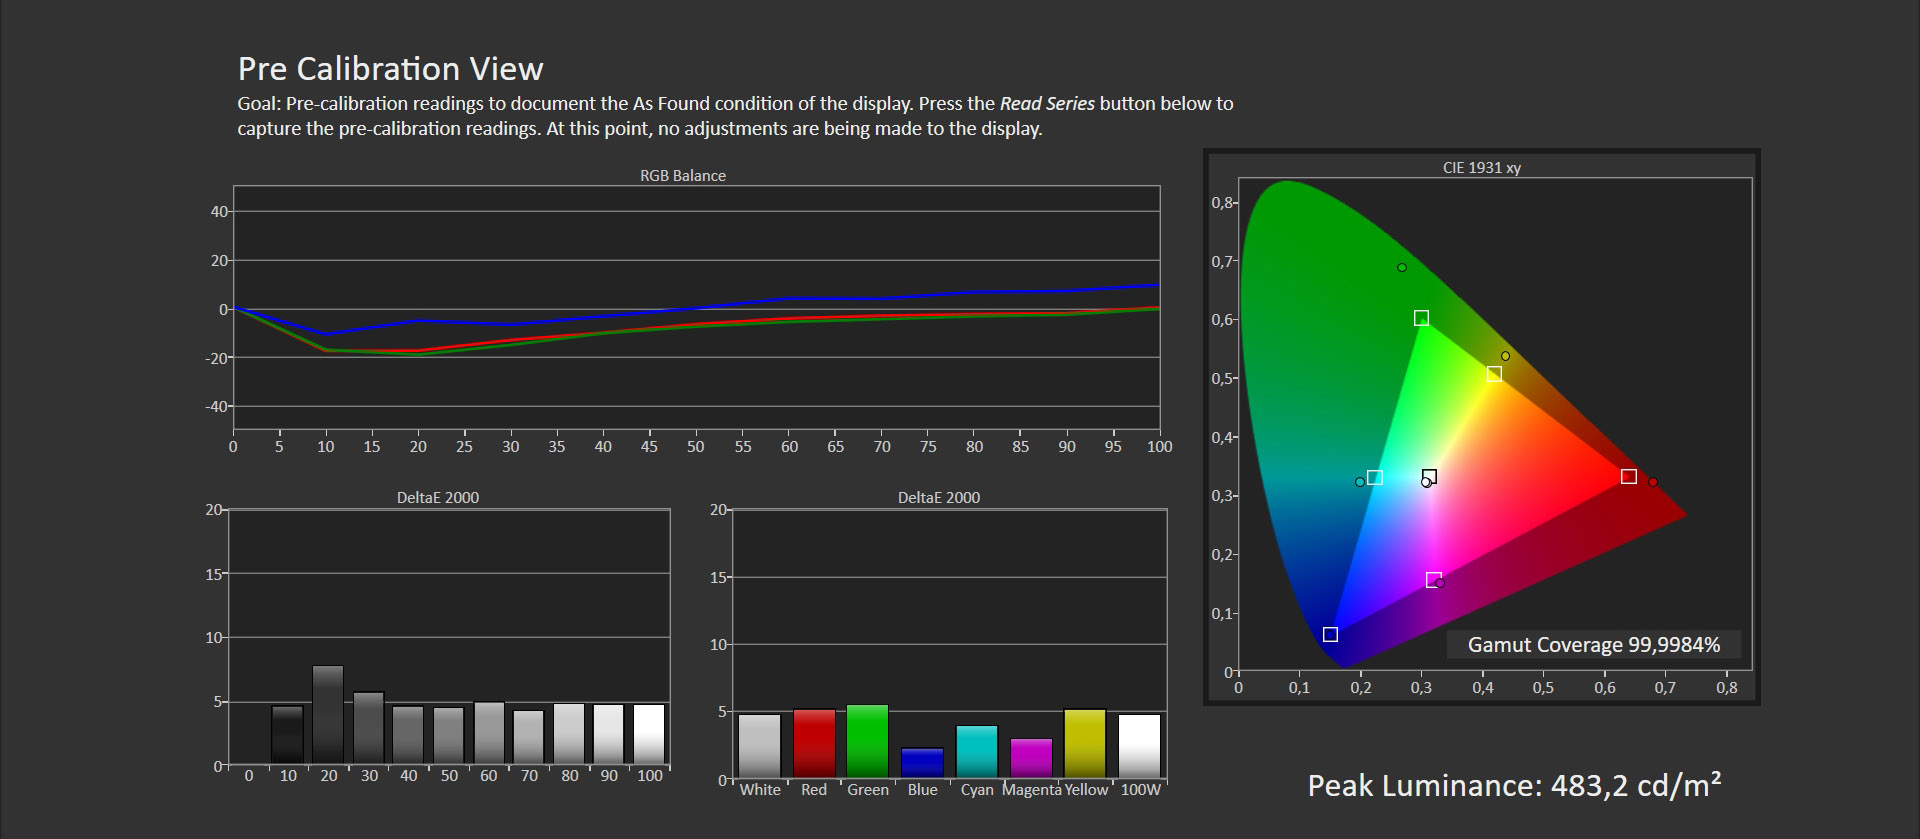
Task: Click the green target square in CIE diagram
Action: [1421, 318]
